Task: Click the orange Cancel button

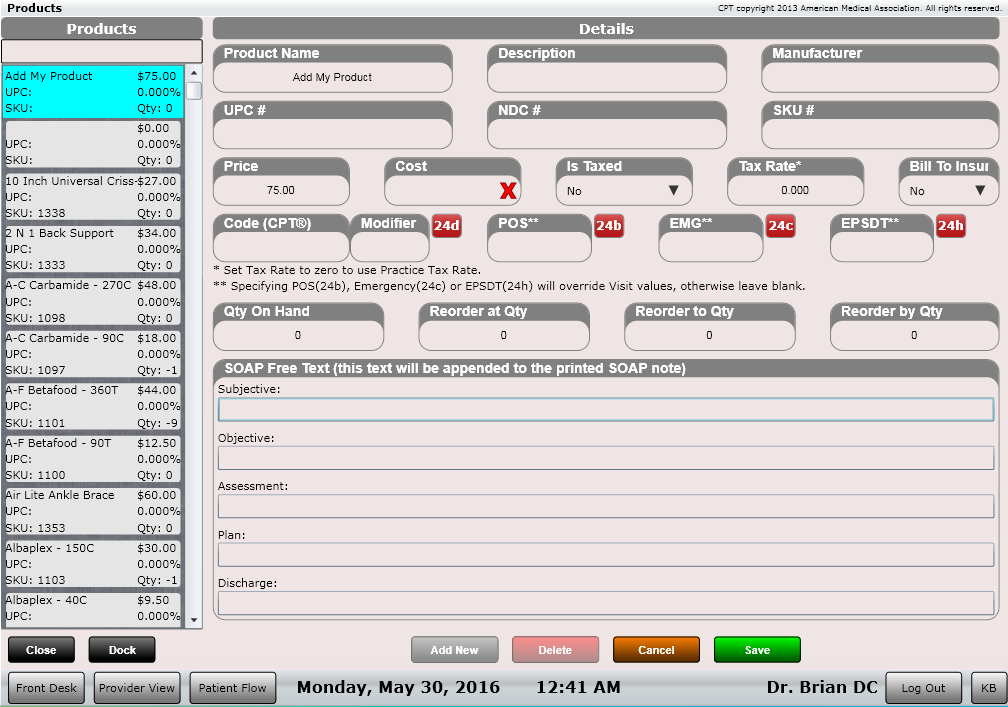Action: 656,650
